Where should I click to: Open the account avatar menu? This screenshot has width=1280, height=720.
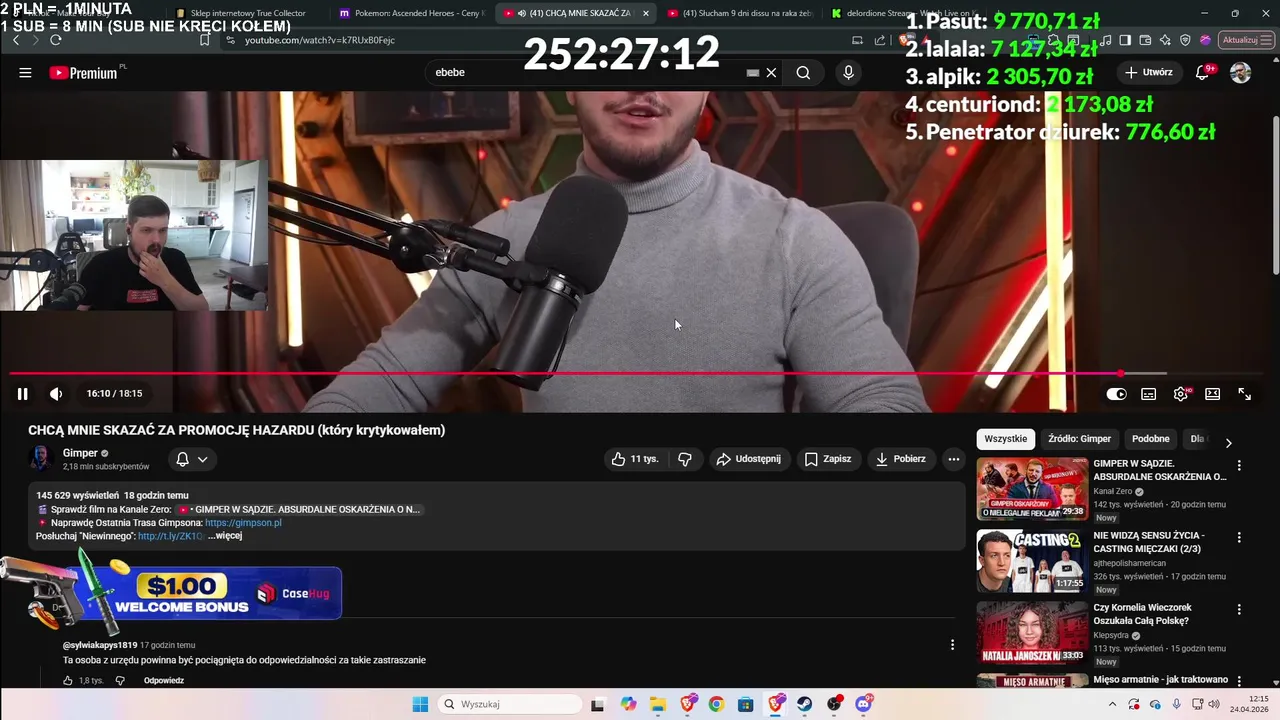click(1240, 72)
